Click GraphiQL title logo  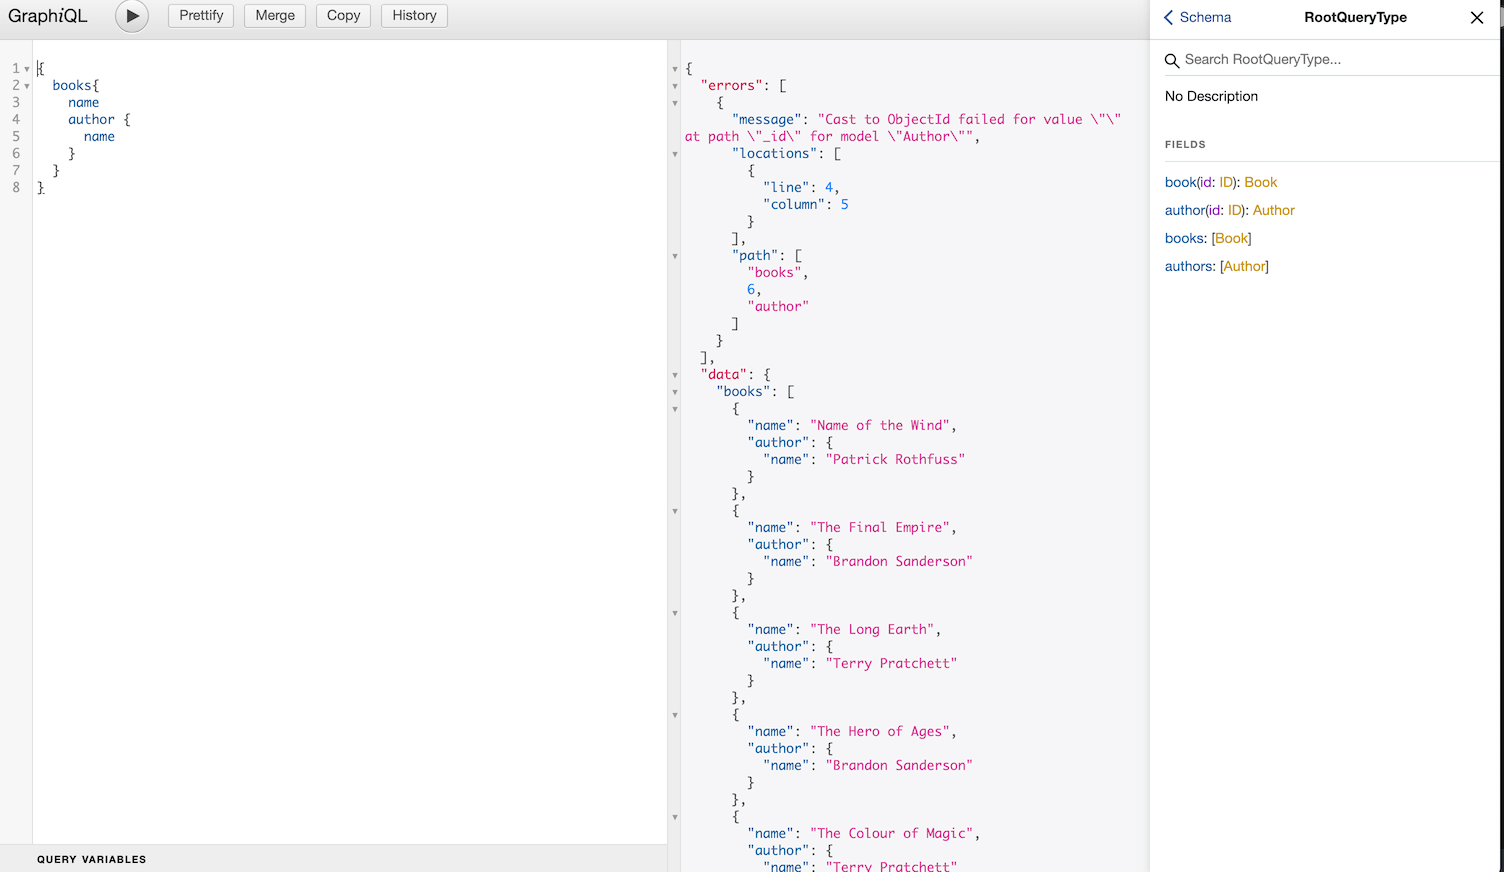point(48,16)
